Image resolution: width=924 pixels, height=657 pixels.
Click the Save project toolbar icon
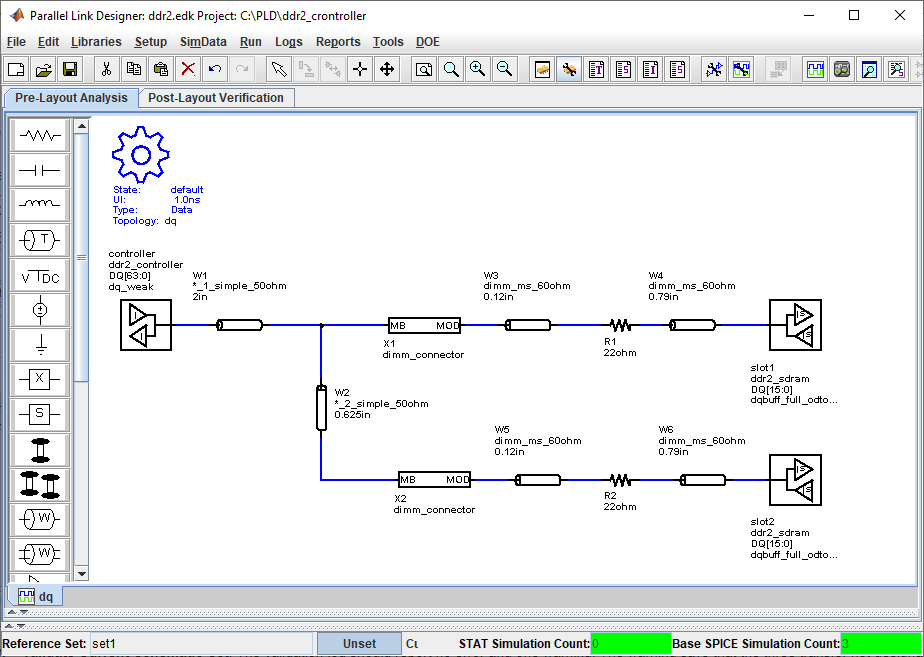(x=70, y=69)
